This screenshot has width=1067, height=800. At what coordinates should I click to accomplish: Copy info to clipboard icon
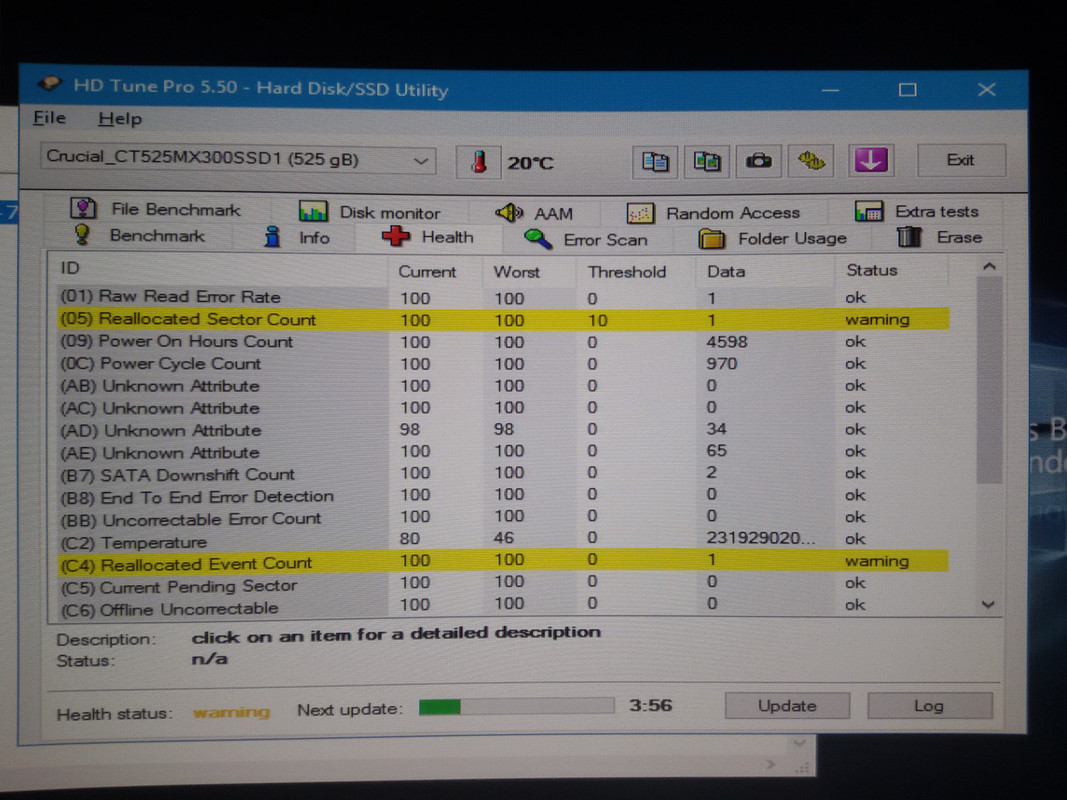tap(655, 162)
